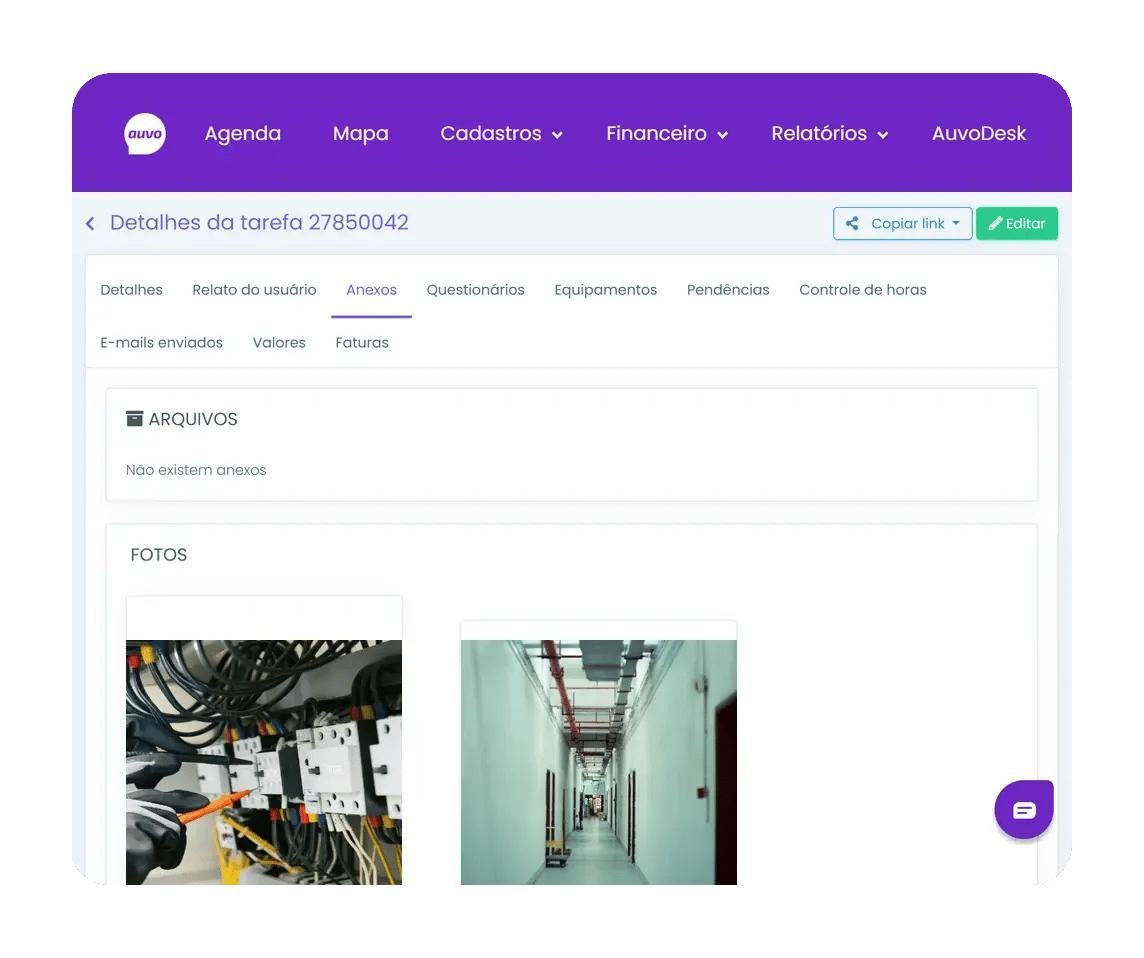Open the Mapa menu item

[360, 134]
